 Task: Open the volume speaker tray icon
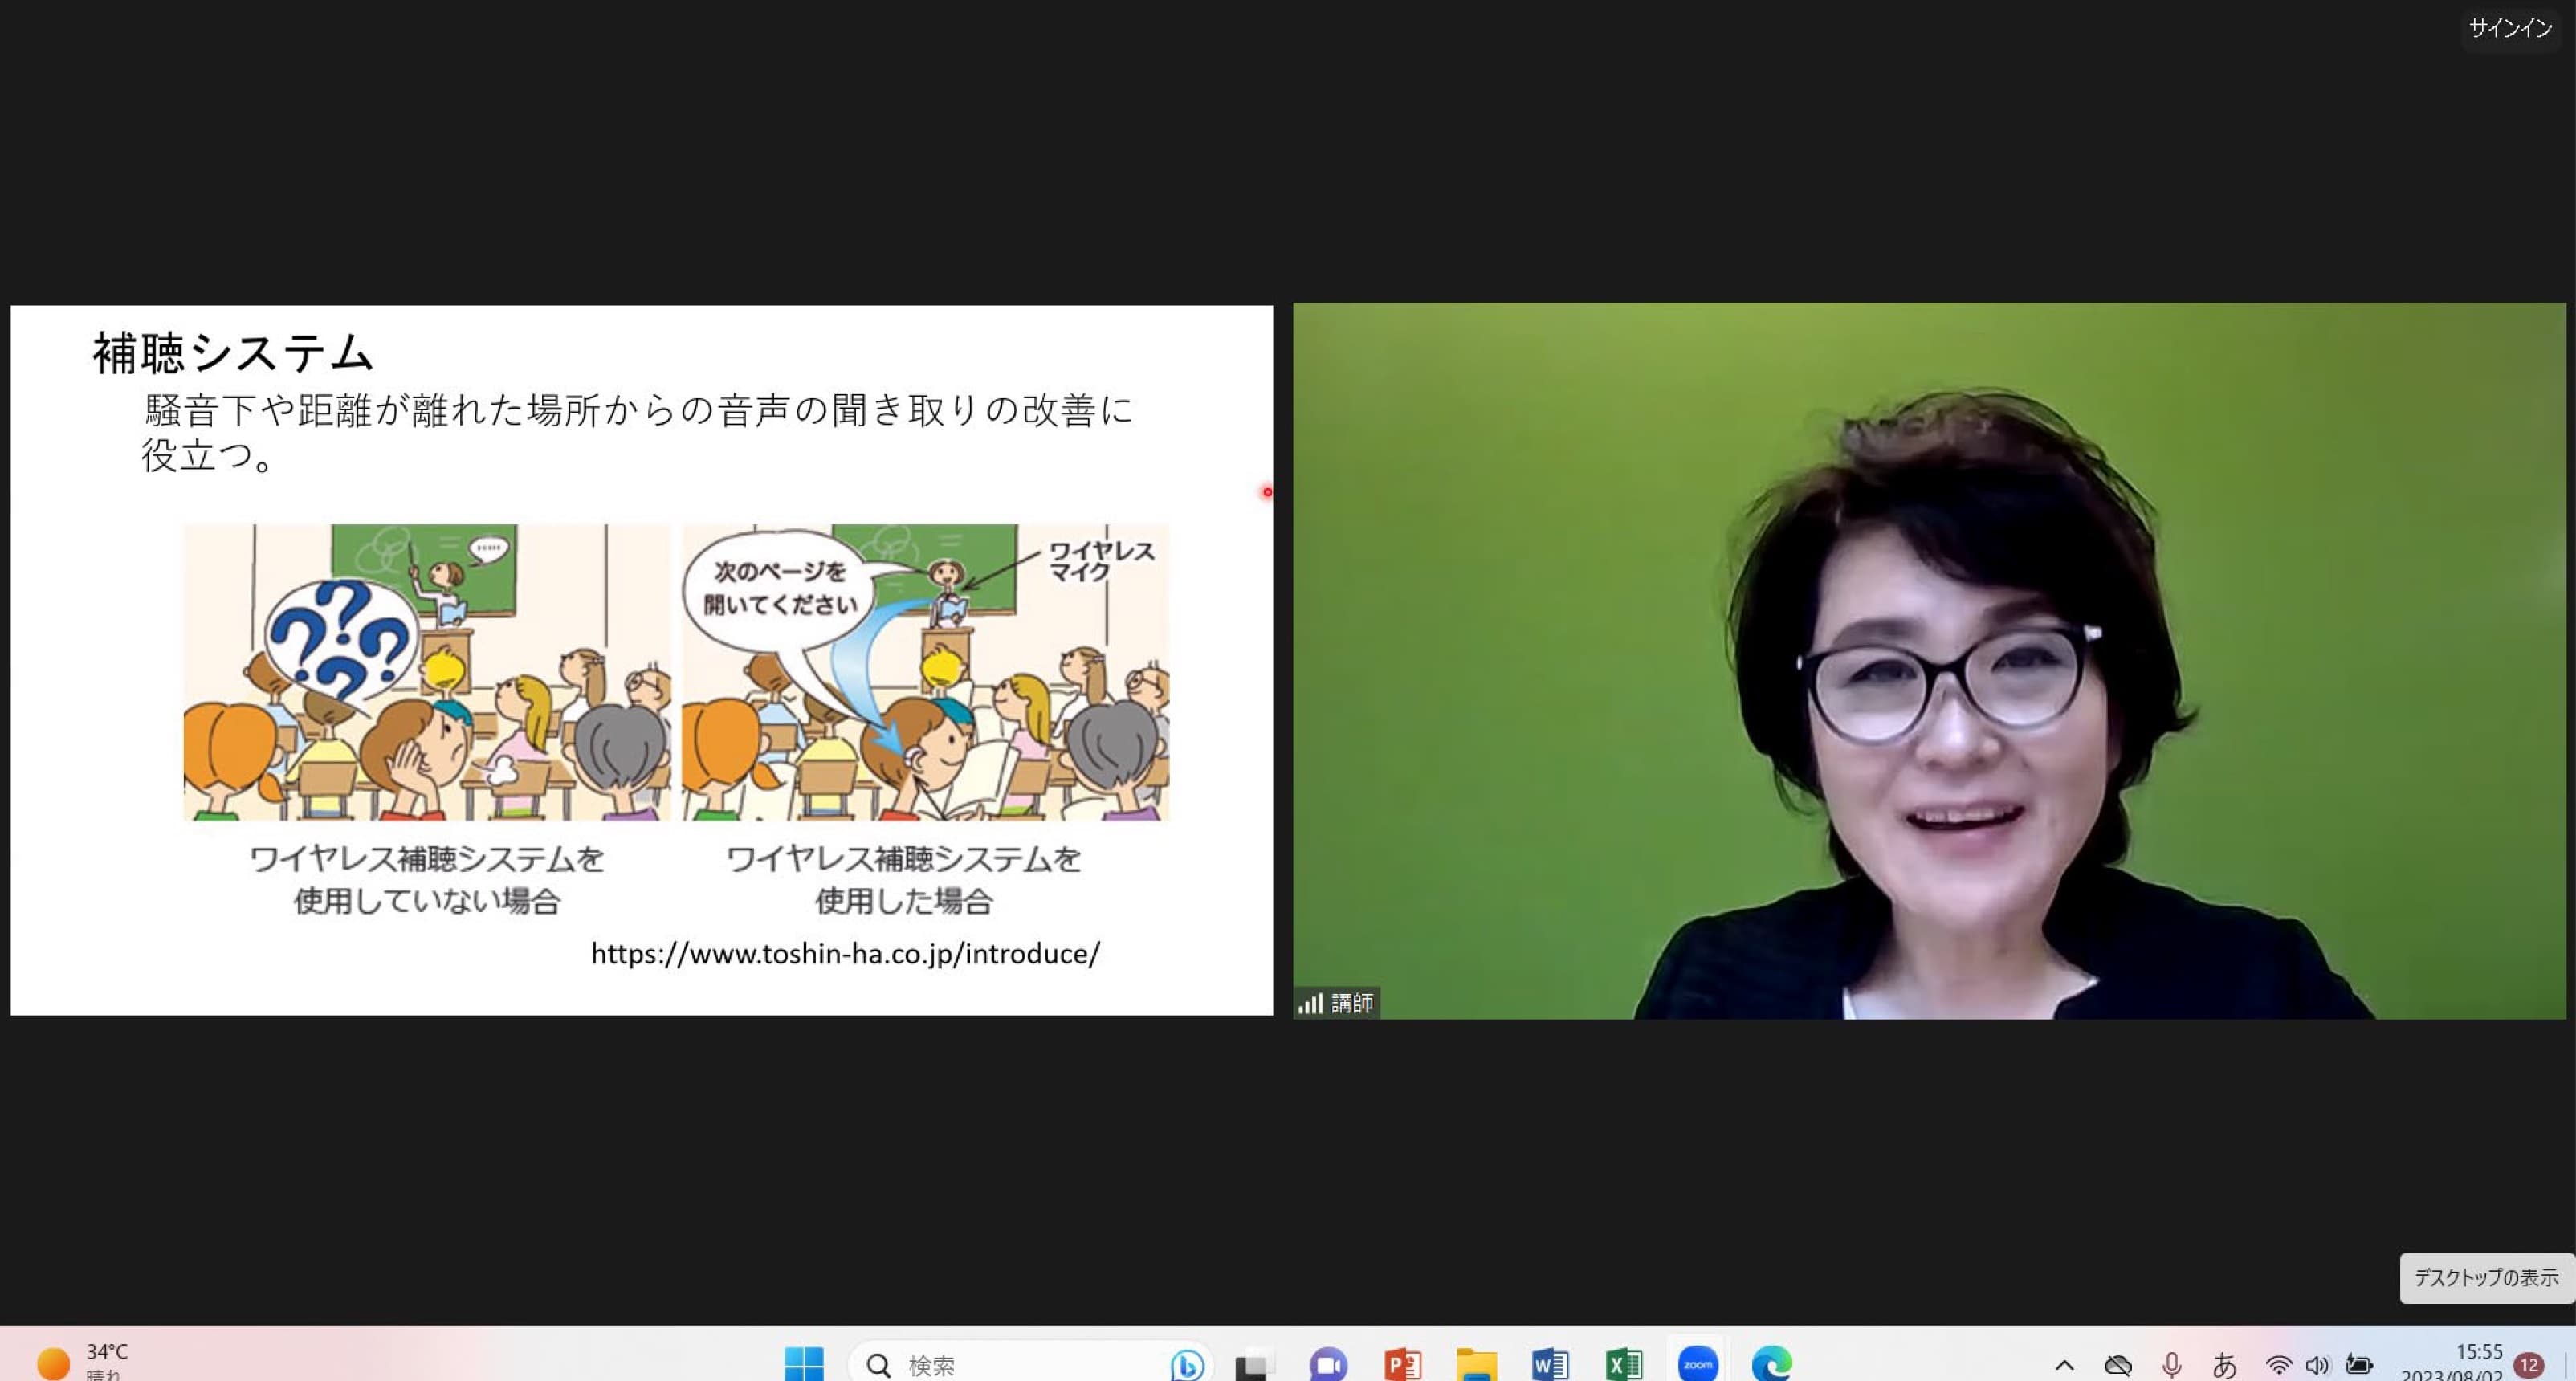click(2317, 1365)
